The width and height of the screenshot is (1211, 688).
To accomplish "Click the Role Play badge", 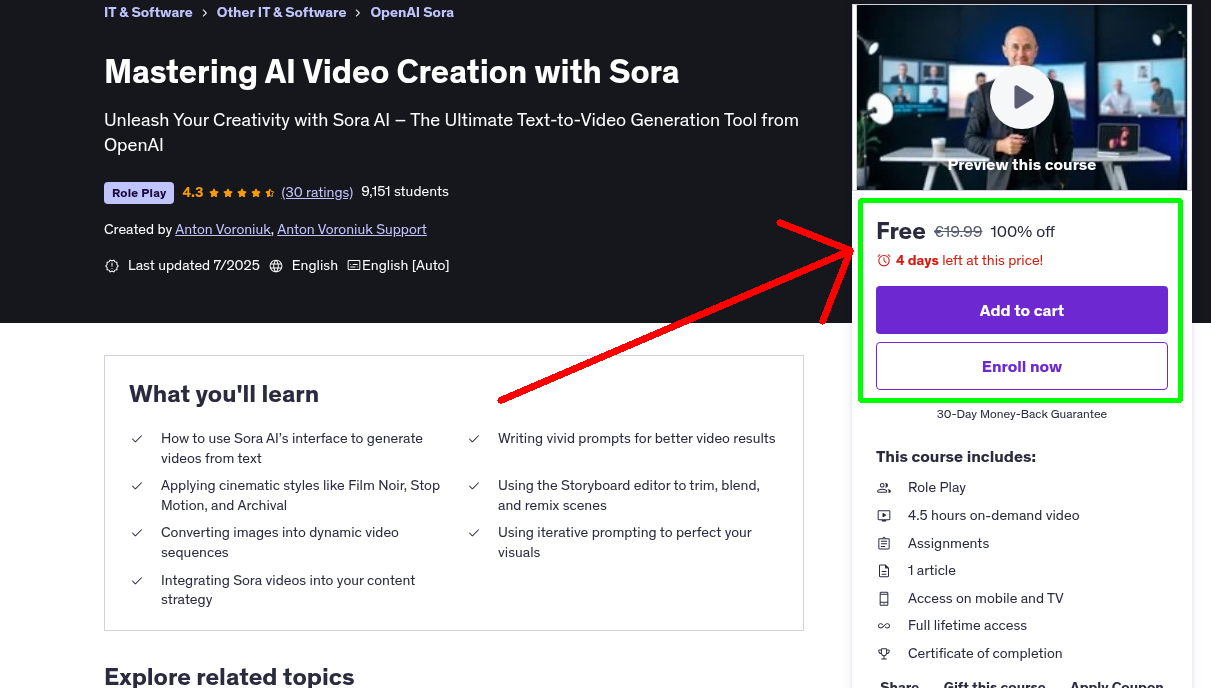I will coord(139,193).
